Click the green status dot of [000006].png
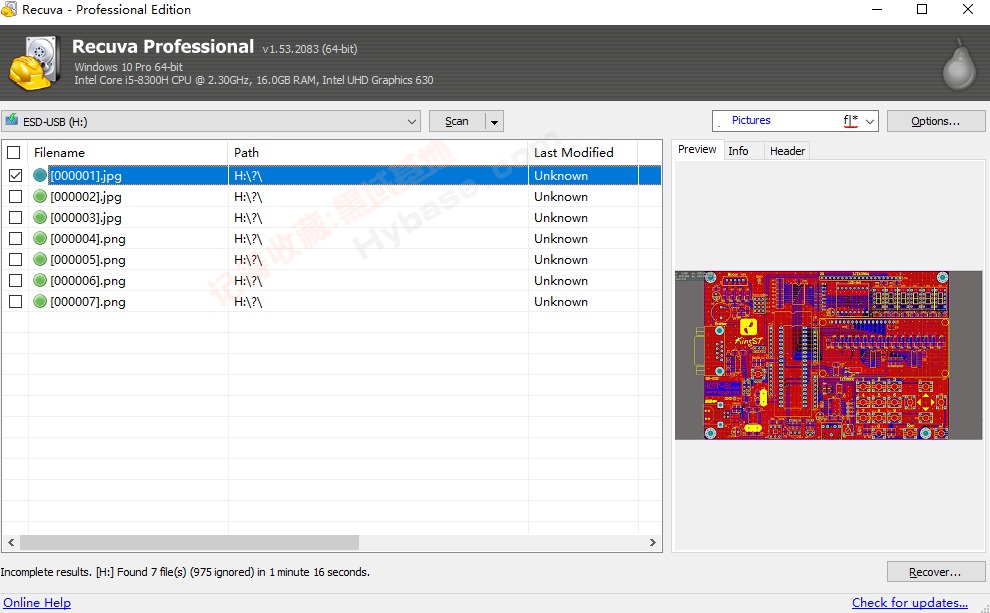Screen dimensions: 990x613 (40, 280)
